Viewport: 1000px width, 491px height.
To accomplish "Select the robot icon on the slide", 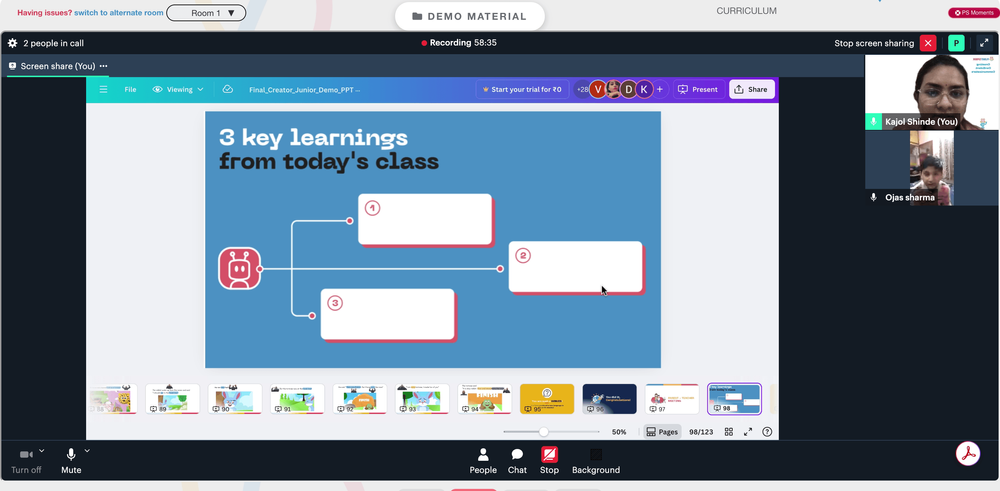I will (240, 268).
